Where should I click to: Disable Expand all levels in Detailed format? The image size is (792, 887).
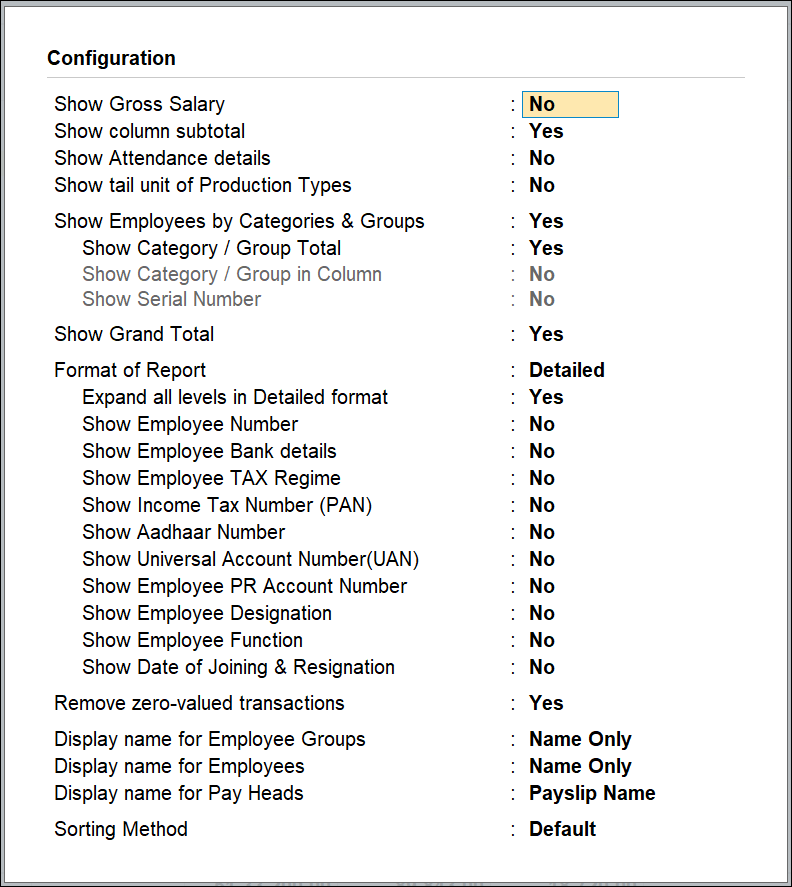(x=545, y=397)
